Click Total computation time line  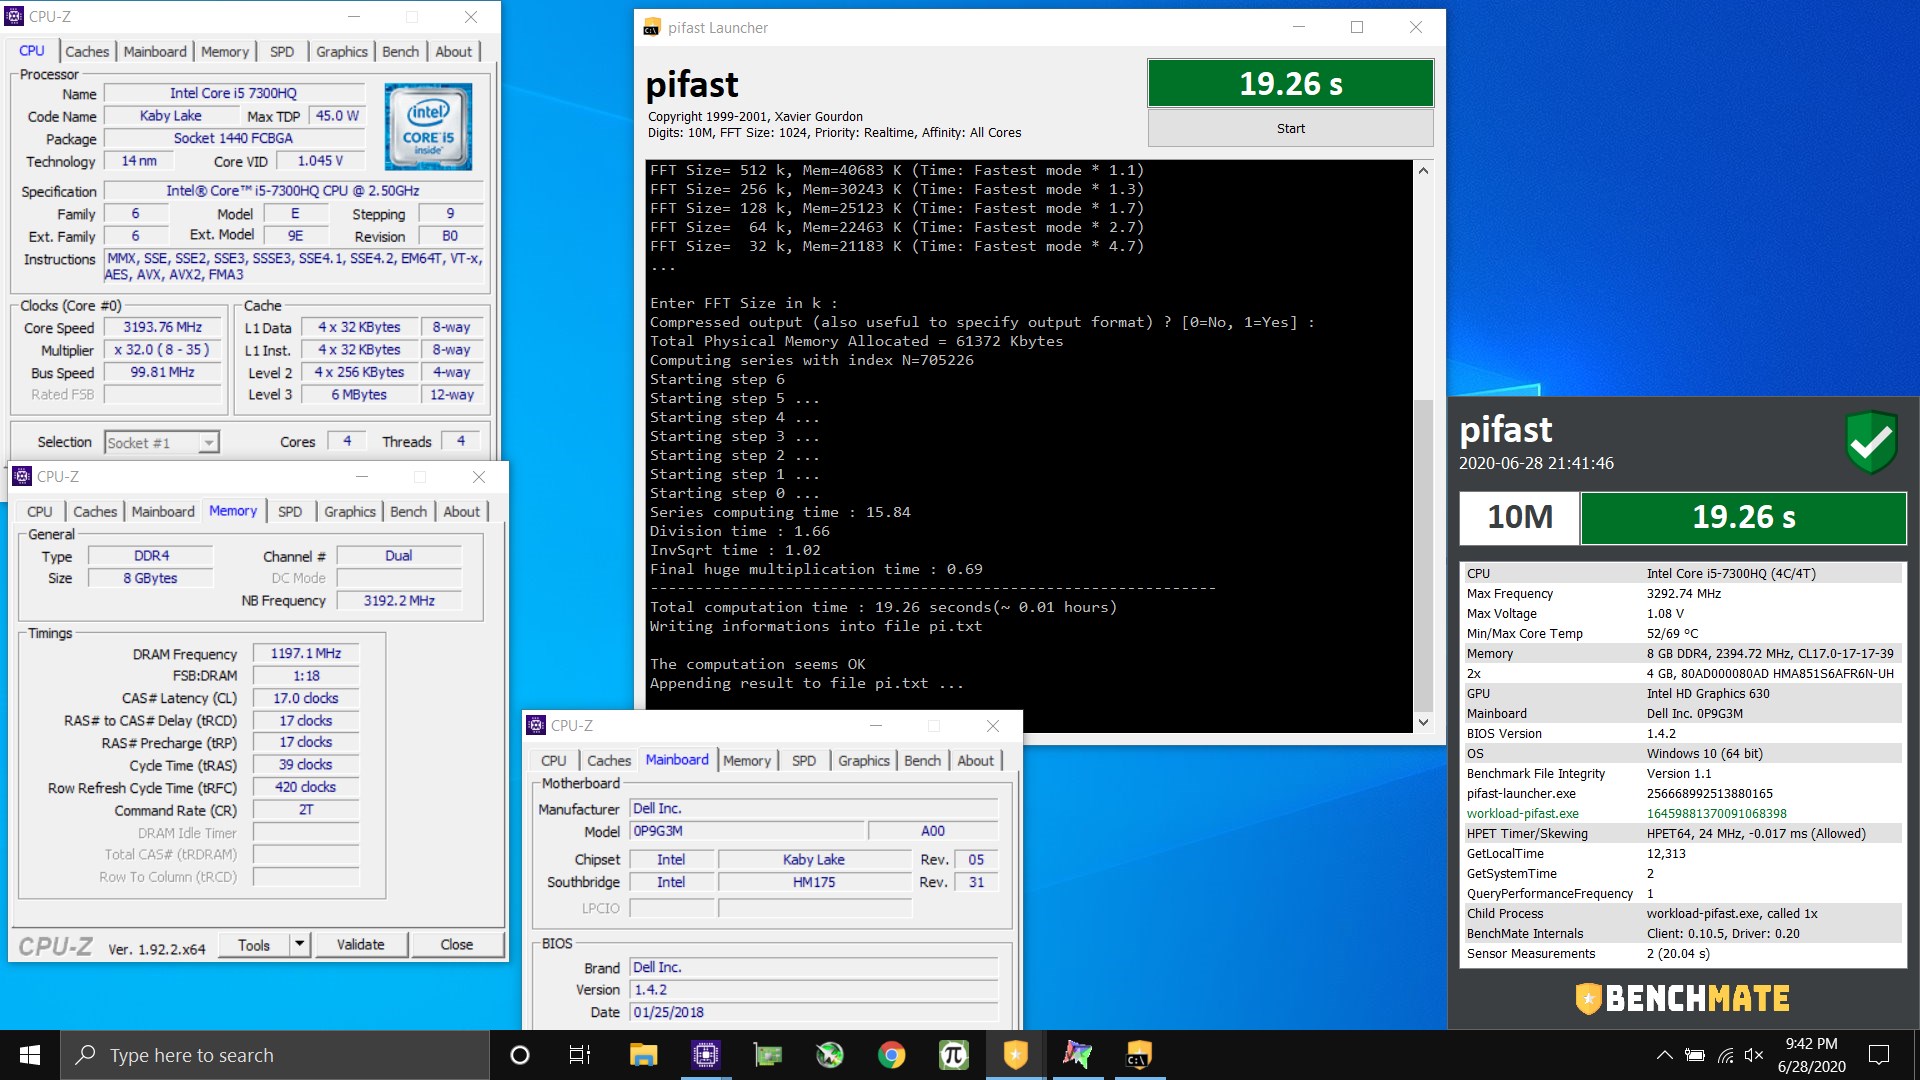coord(883,607)
